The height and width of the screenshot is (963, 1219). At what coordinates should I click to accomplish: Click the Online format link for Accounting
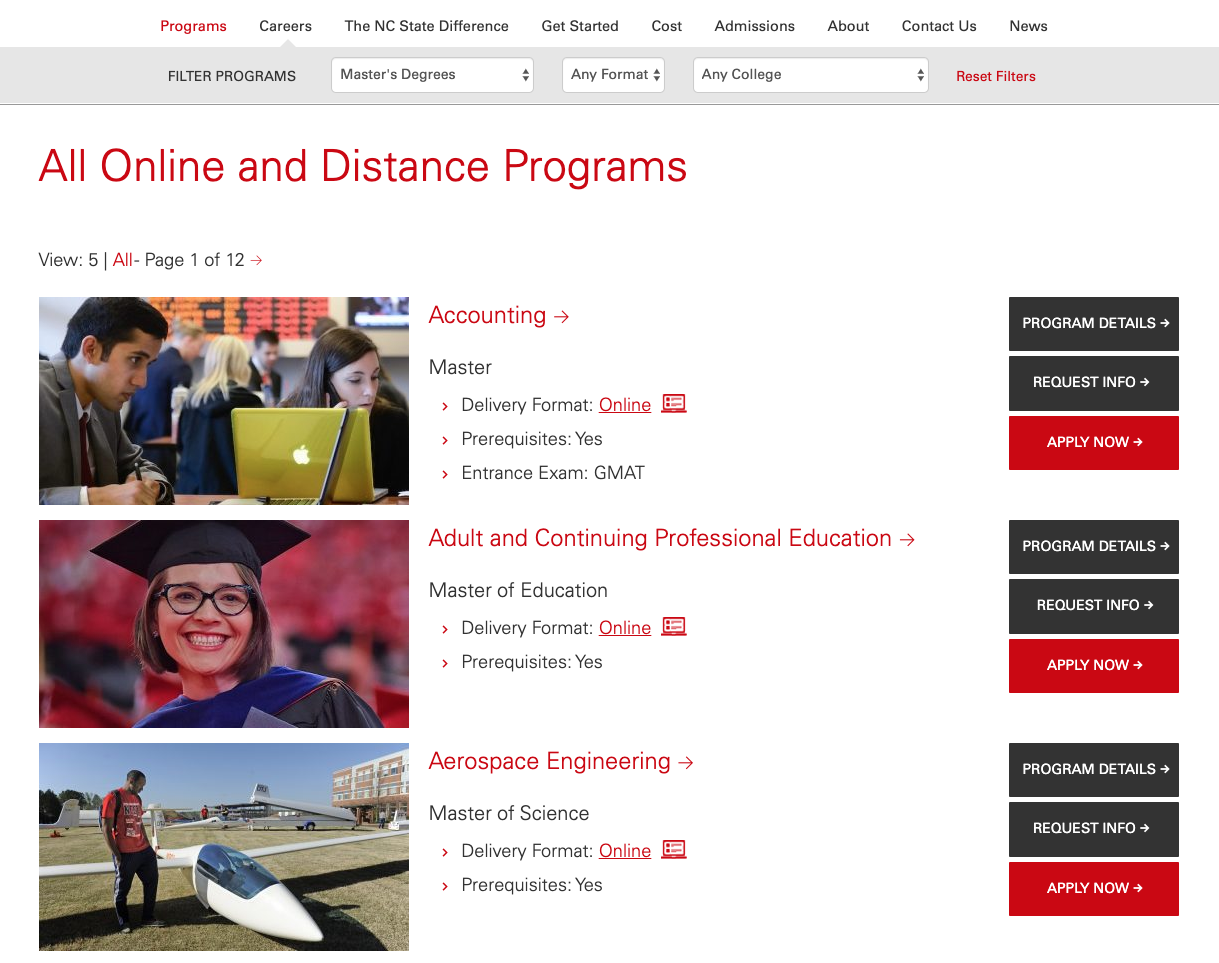625,405
